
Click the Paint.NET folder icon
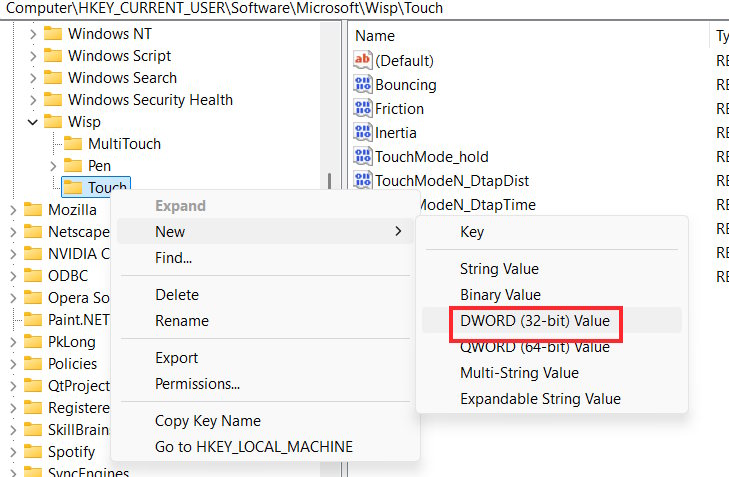[33, 319]
